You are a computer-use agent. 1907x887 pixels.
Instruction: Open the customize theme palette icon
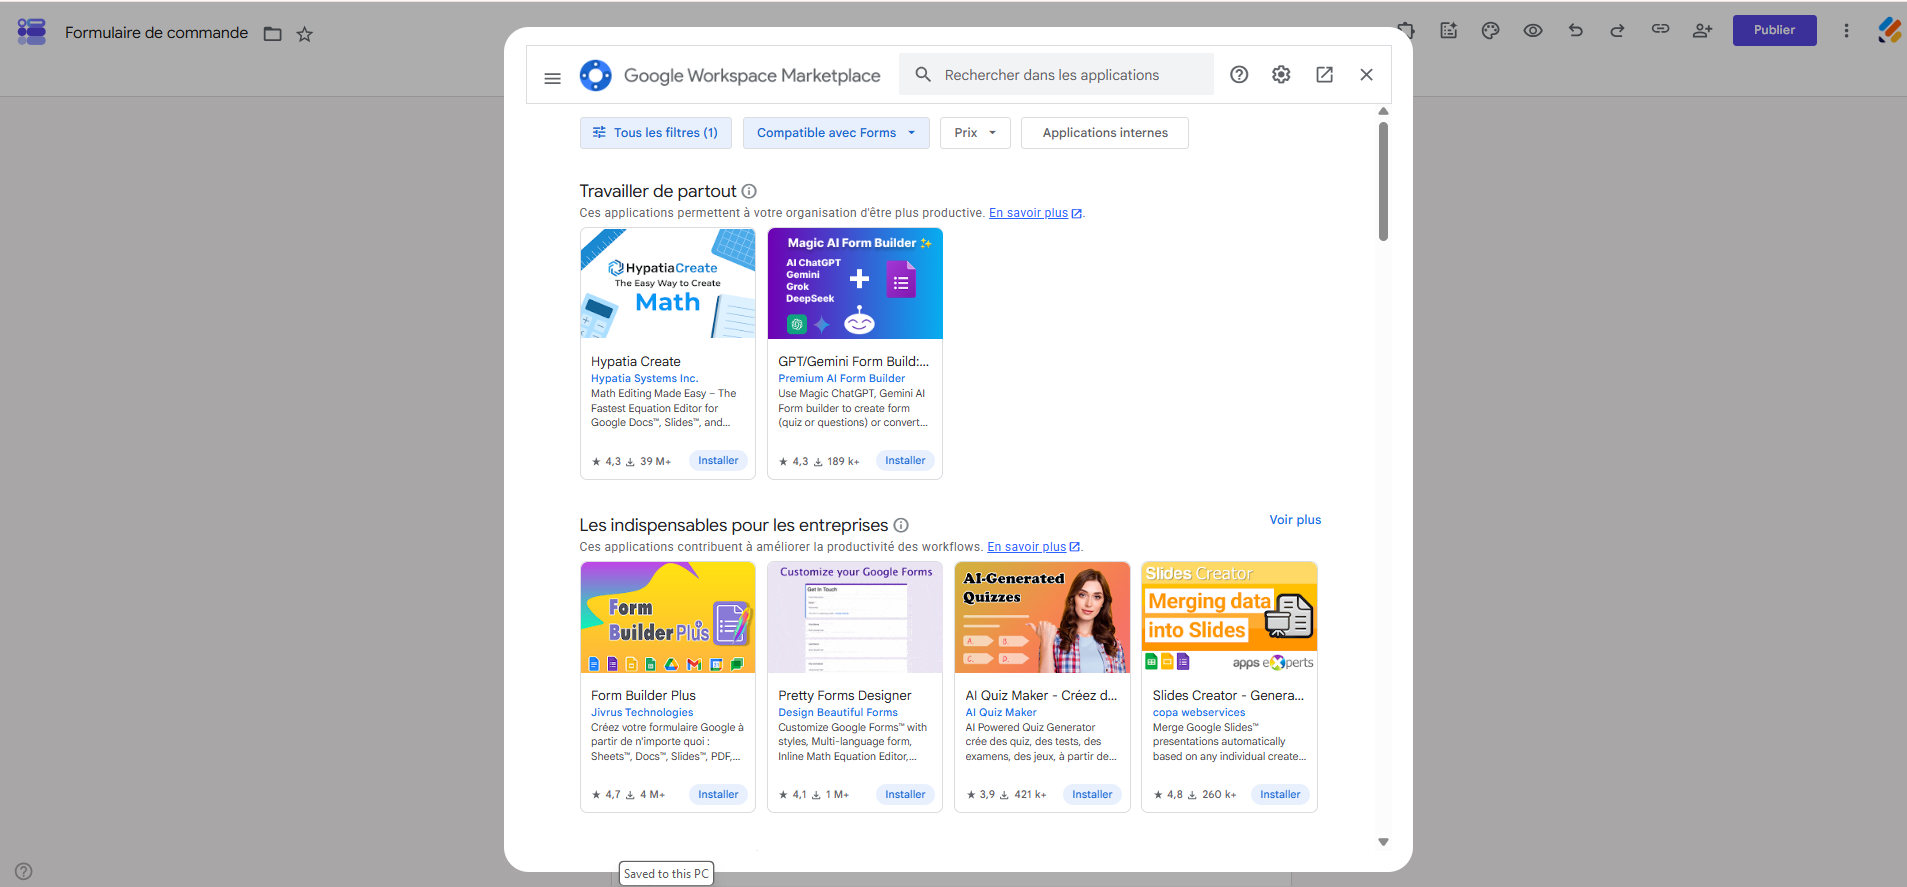pyautogui.click(x=1490, y=30)
